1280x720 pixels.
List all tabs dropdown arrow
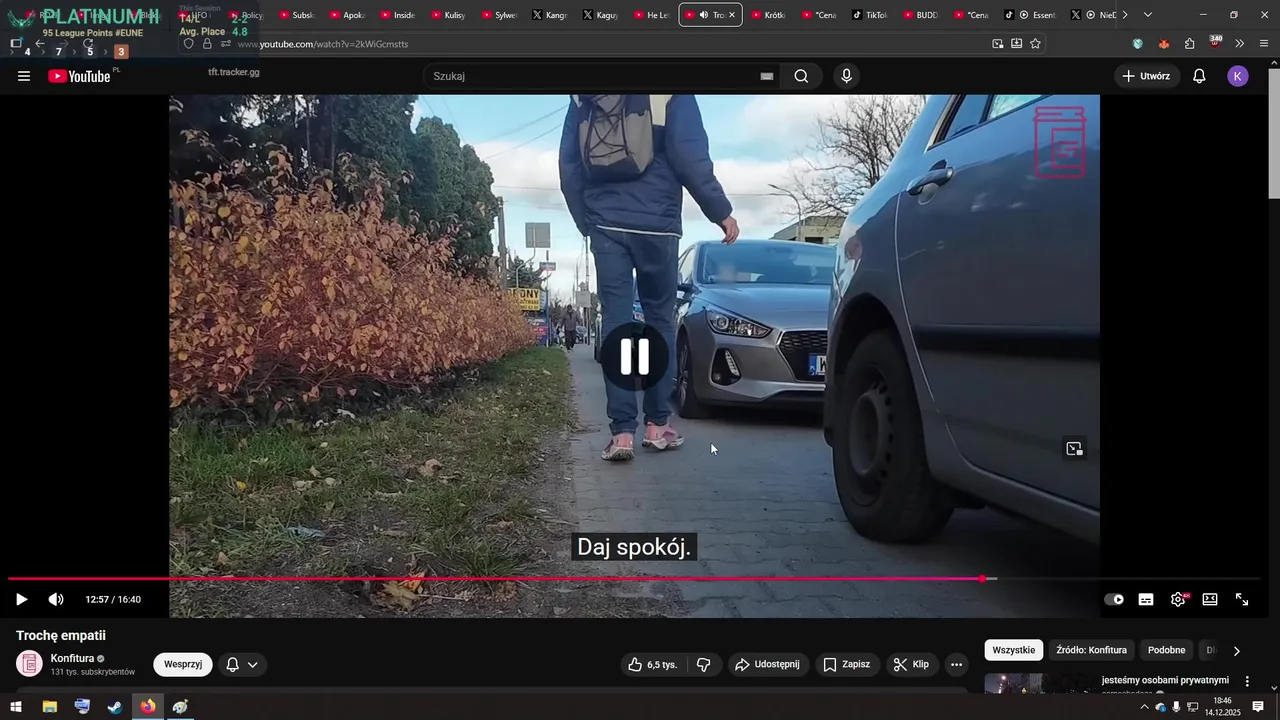click(x=1147, y=15)
